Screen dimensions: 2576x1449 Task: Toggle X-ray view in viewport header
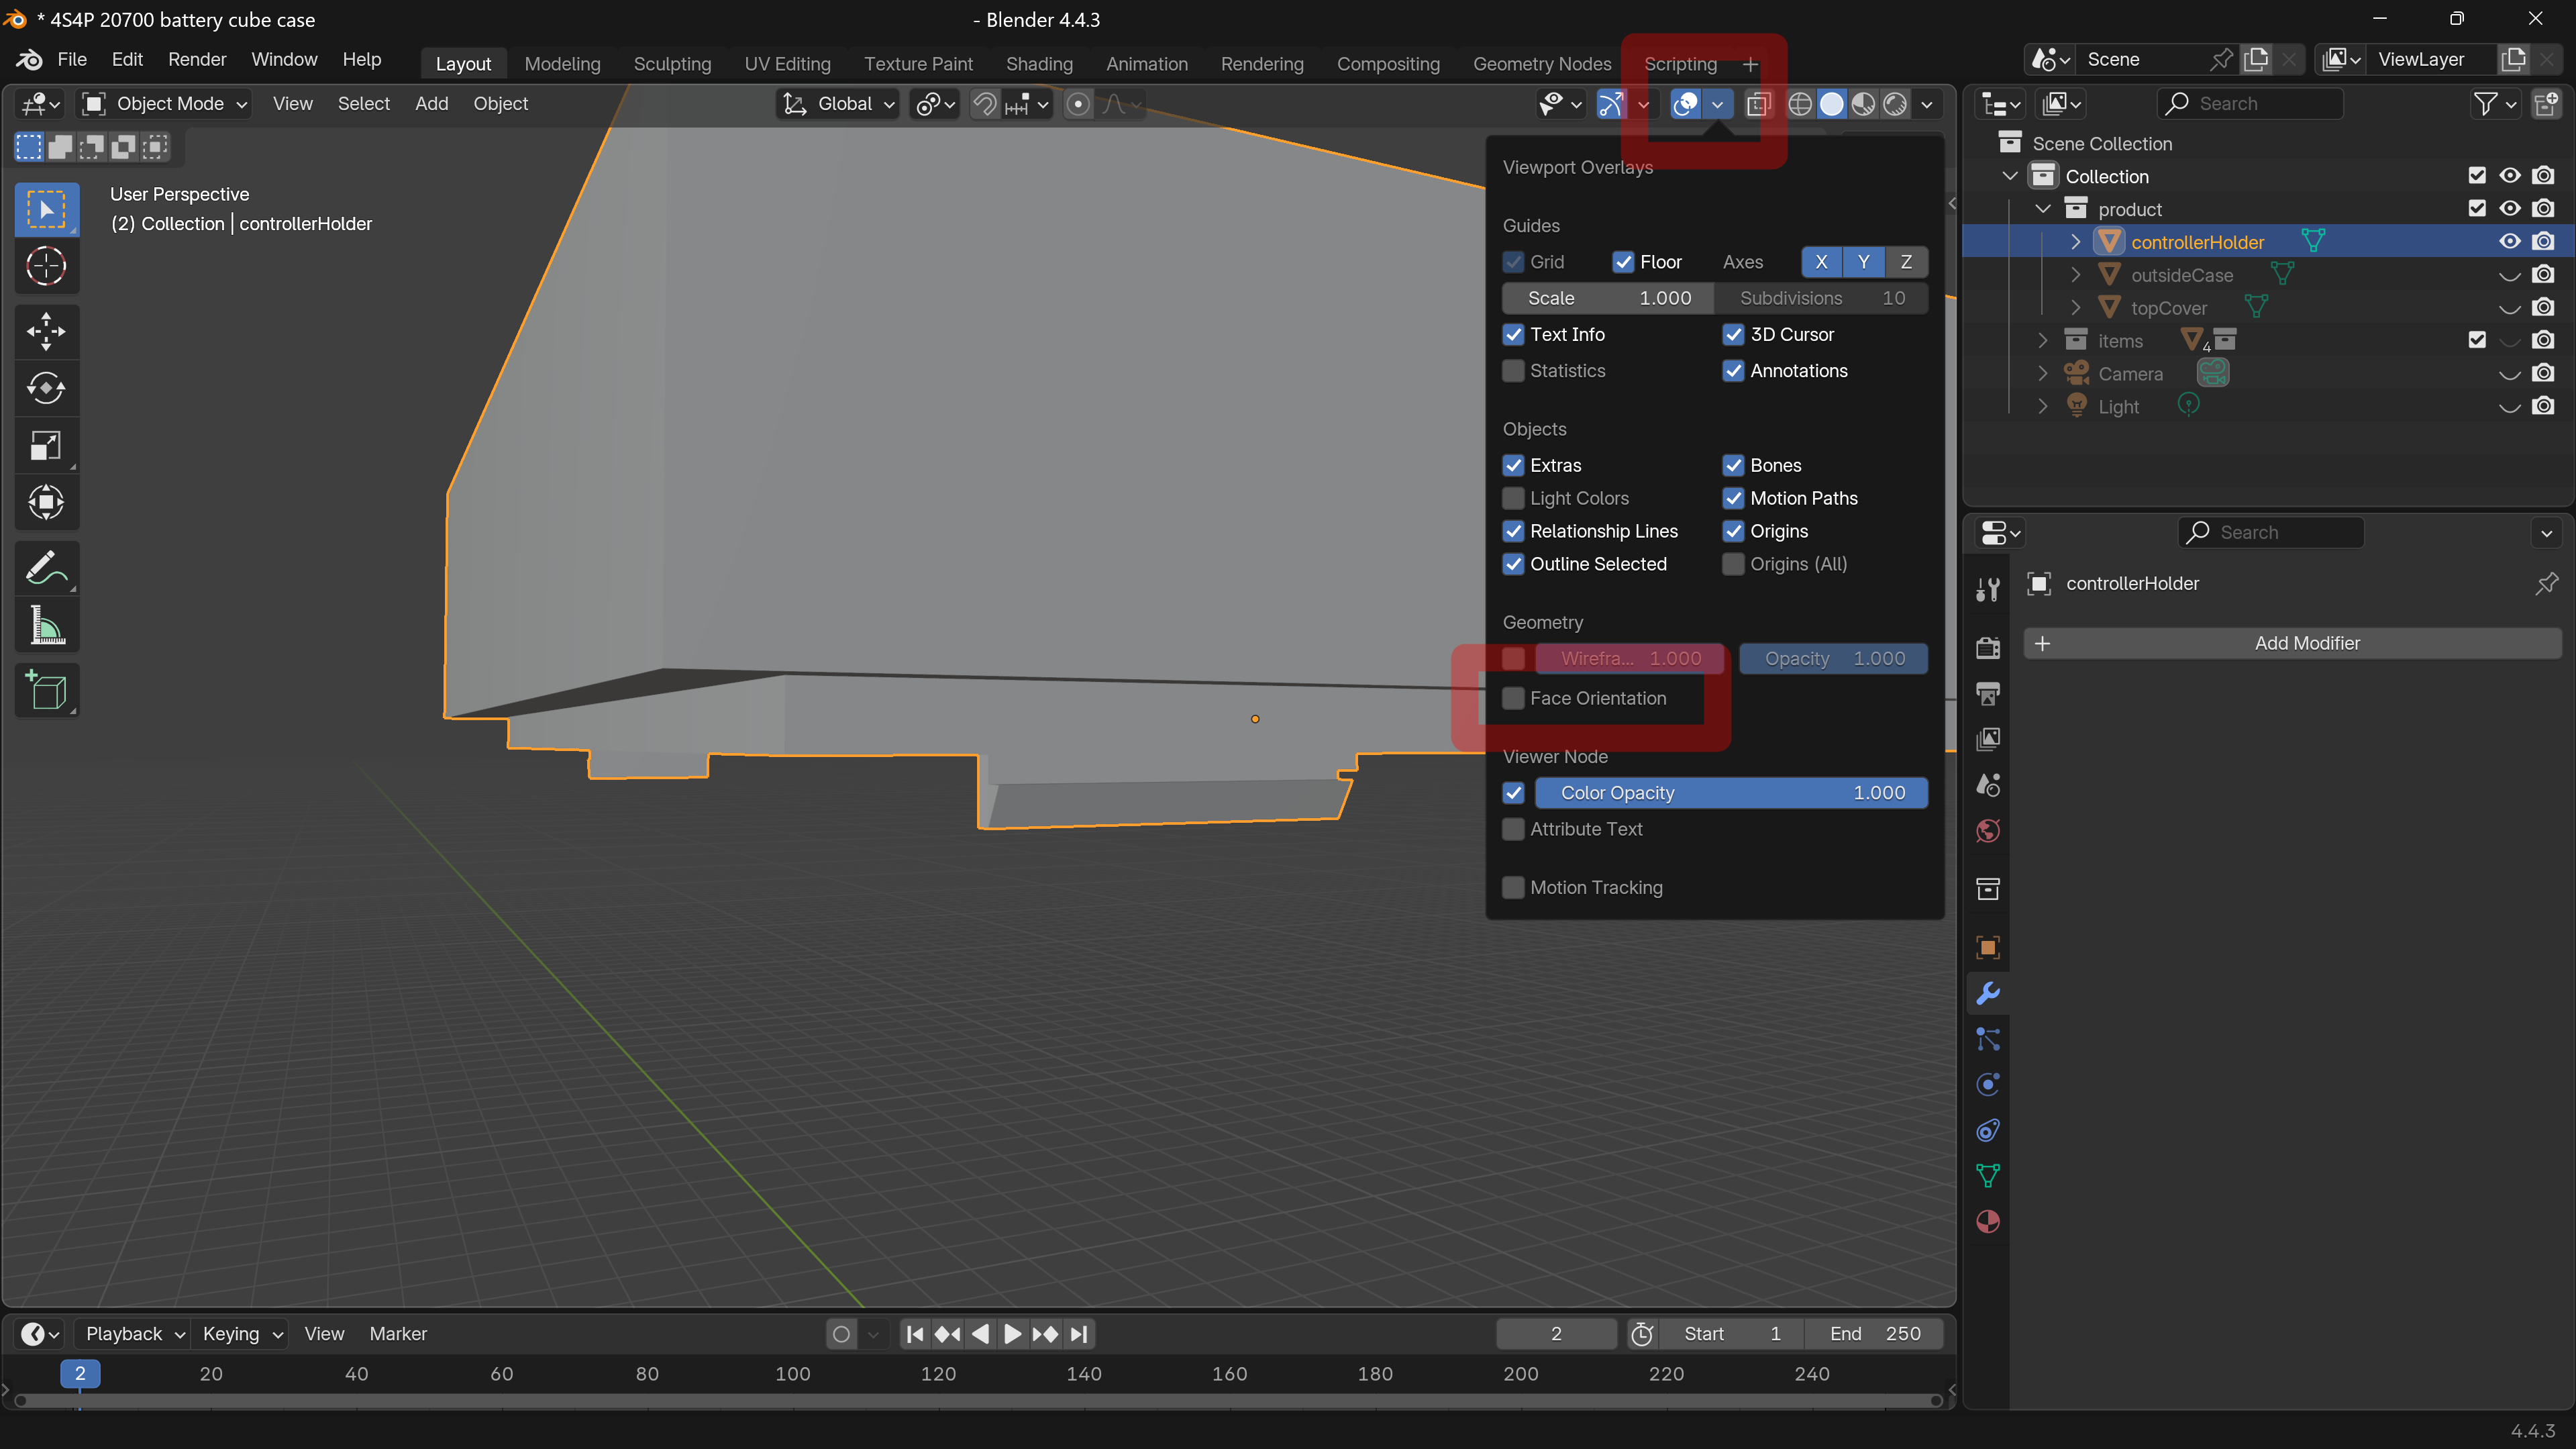coord(1758,104)
